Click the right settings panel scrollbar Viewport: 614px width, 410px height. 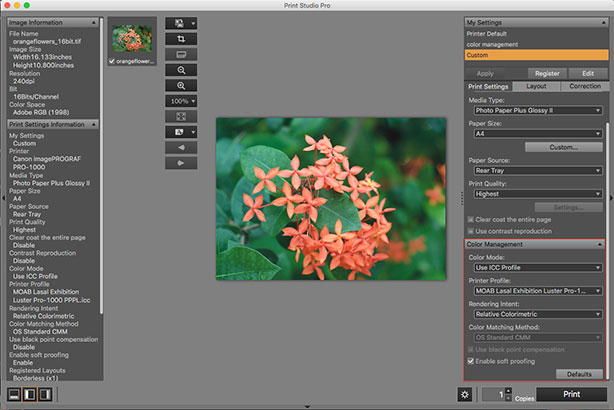(608, 251)
